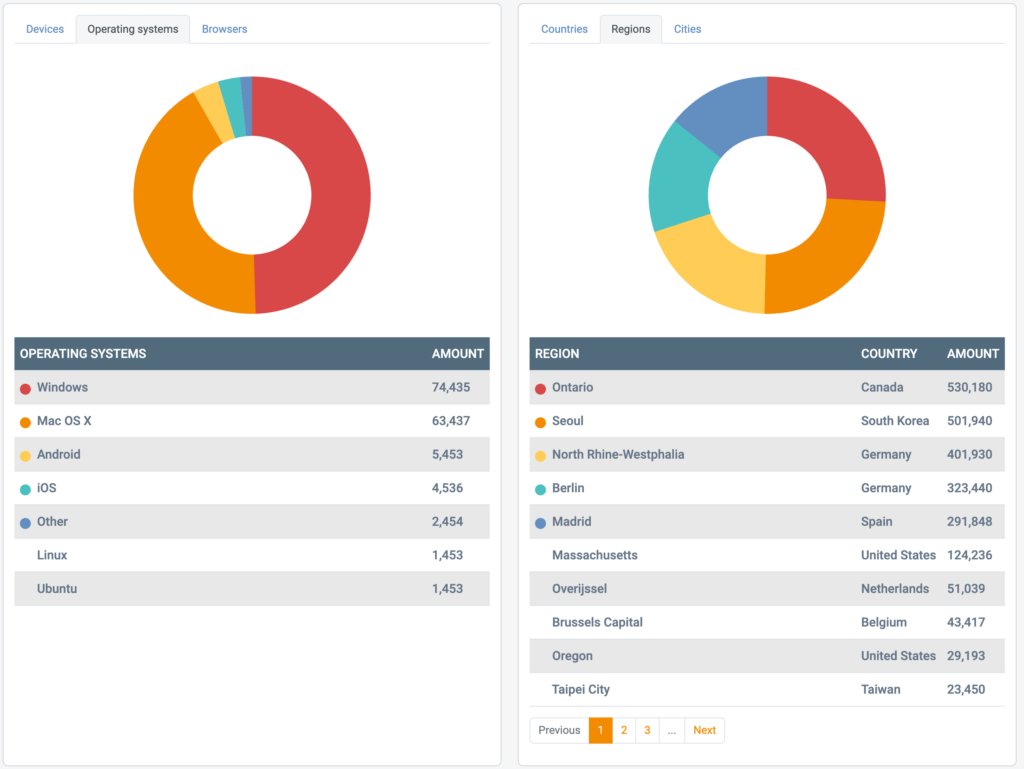This screenshot has width=1024, height=769.
Task: Click the red legend dot beside Ontario
Action: click(x=538, y=387)
